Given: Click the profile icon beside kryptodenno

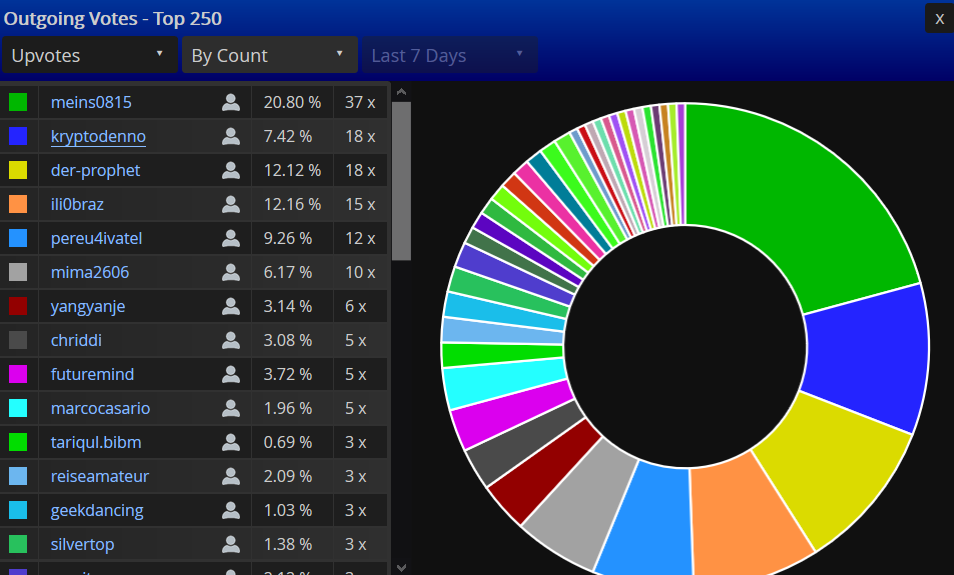Looking at the screenshot, I should pyautogui.click(x=231, y=136).
